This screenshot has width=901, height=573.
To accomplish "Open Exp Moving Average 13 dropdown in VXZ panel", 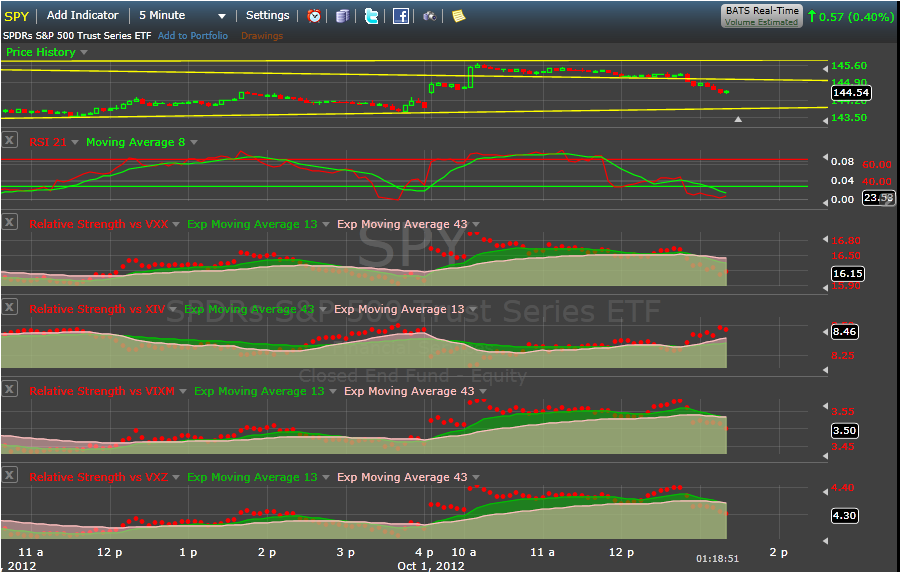I will 325,478.
